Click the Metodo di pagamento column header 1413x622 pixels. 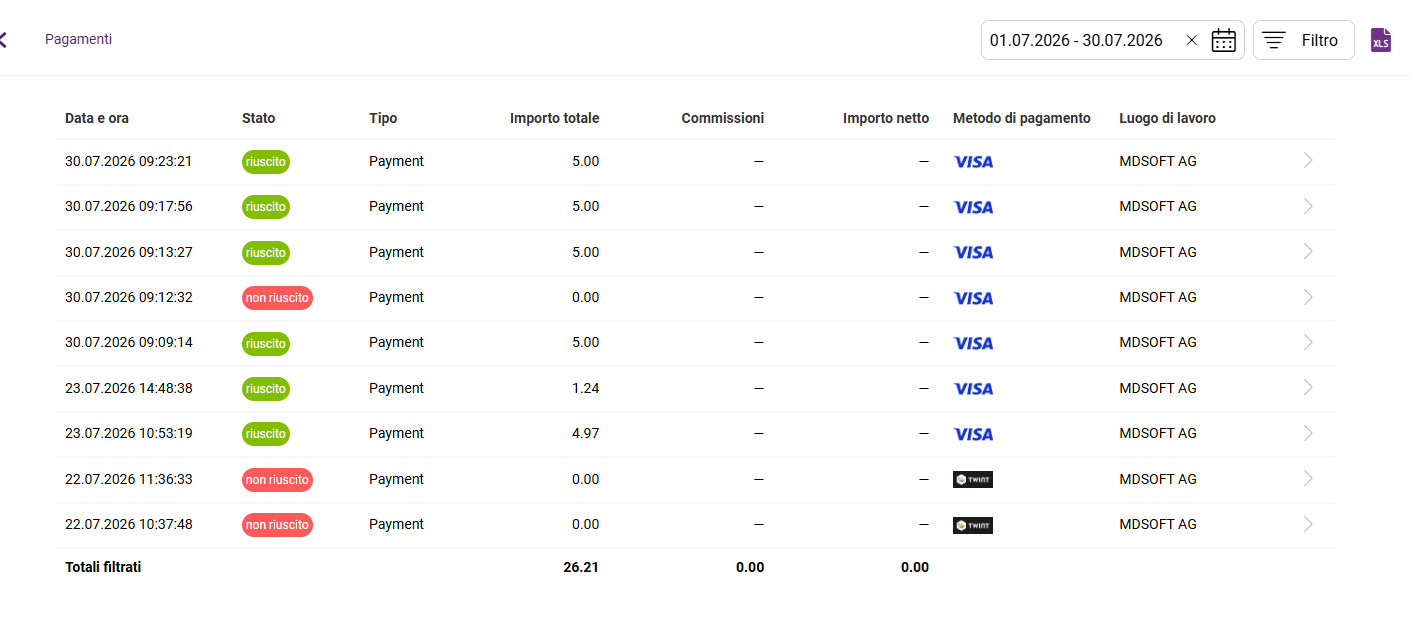(x=1022, y=118)
